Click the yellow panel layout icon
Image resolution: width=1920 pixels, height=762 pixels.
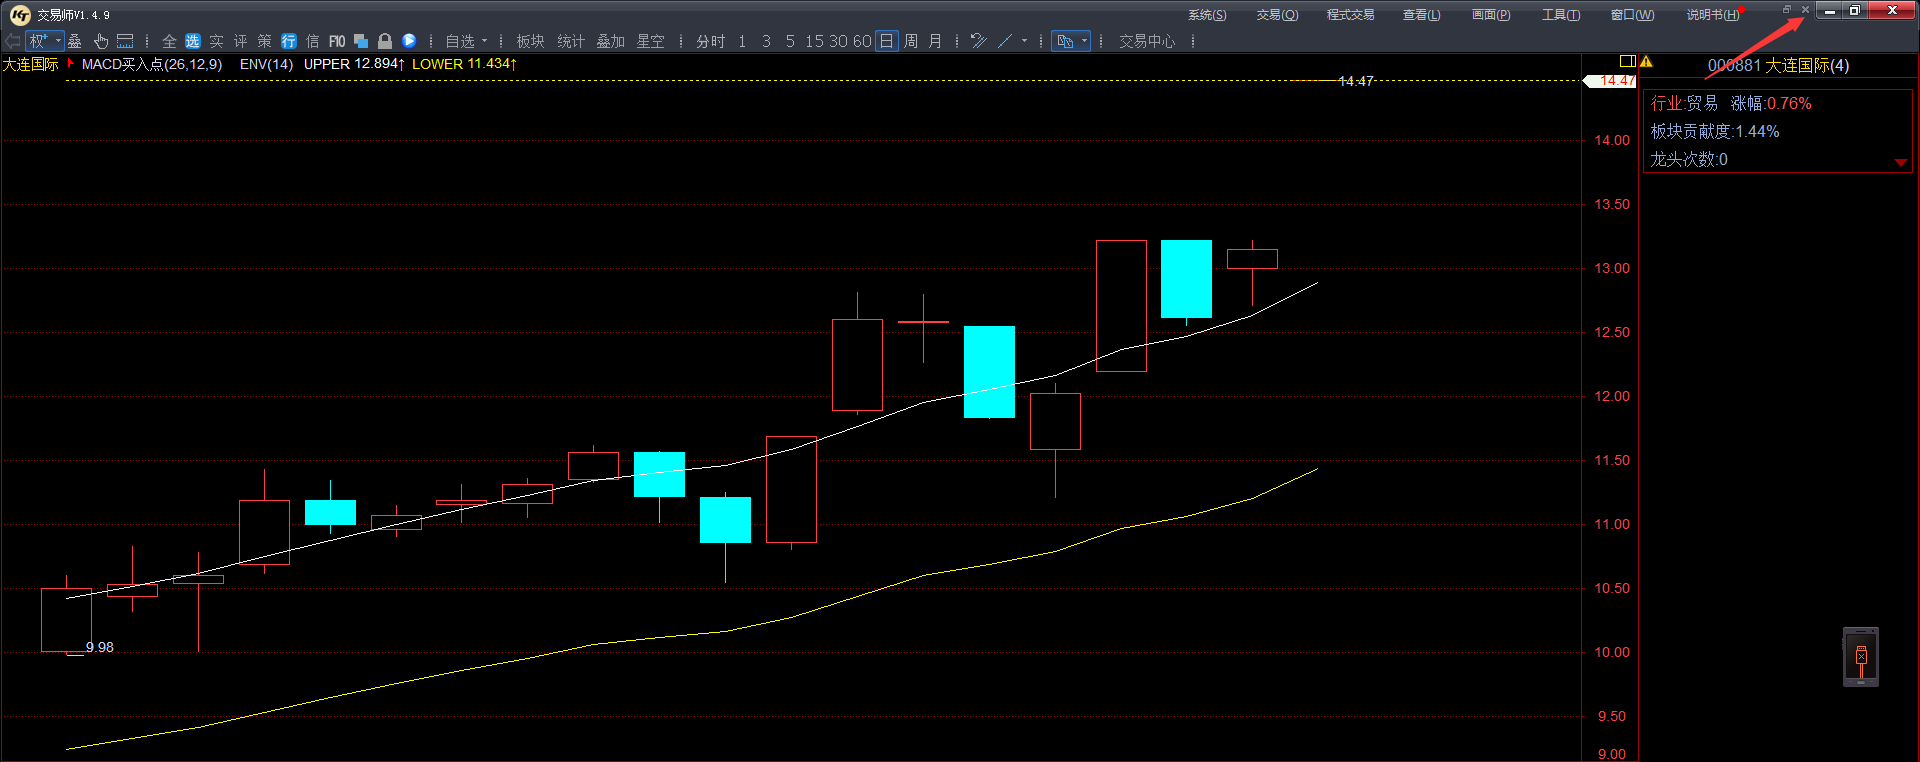pos(1627,62)
